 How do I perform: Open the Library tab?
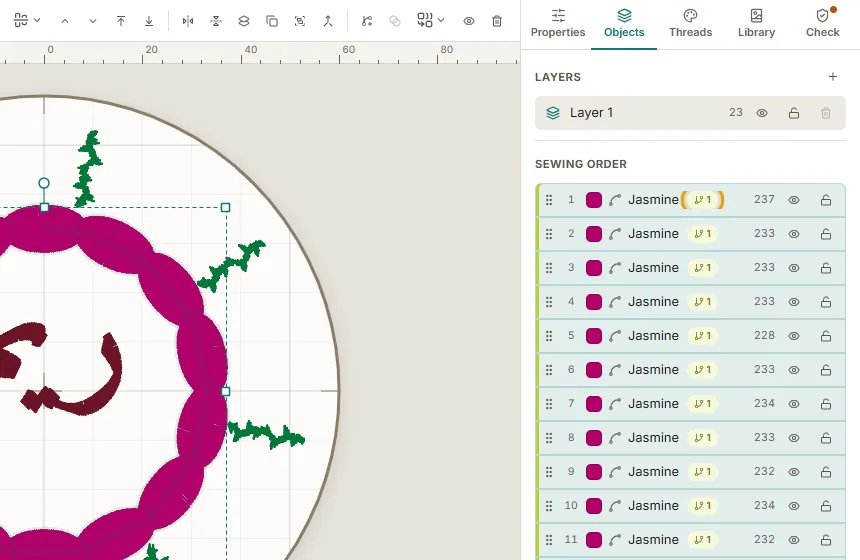point(756,24)
